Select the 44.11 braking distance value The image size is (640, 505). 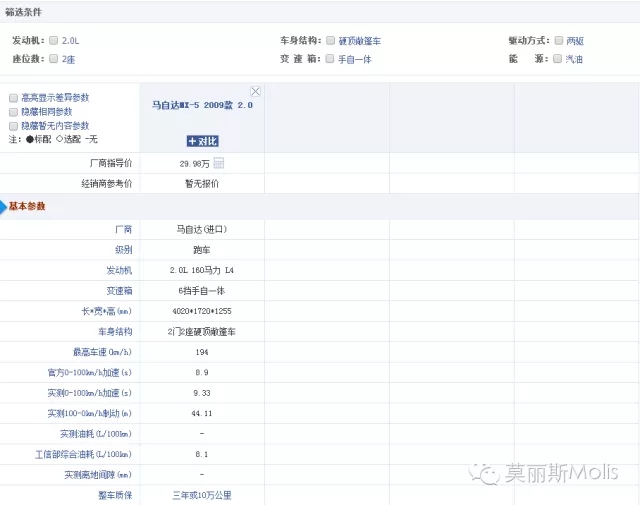pos(202,413)
